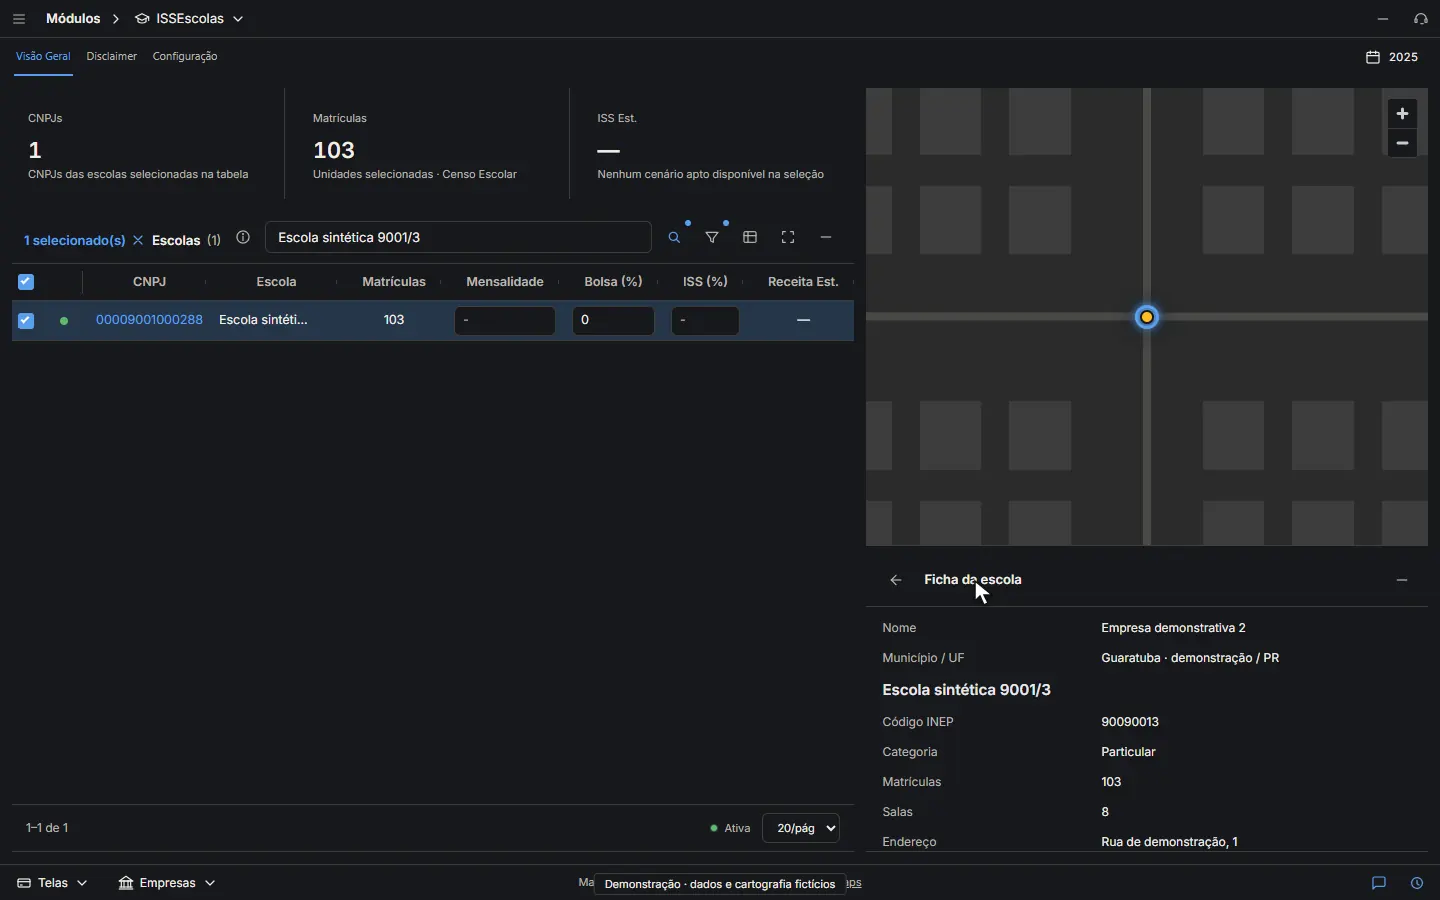Zoom out on the map
This screenshot has height=900, width=1440.
(x=1404, y=144)
